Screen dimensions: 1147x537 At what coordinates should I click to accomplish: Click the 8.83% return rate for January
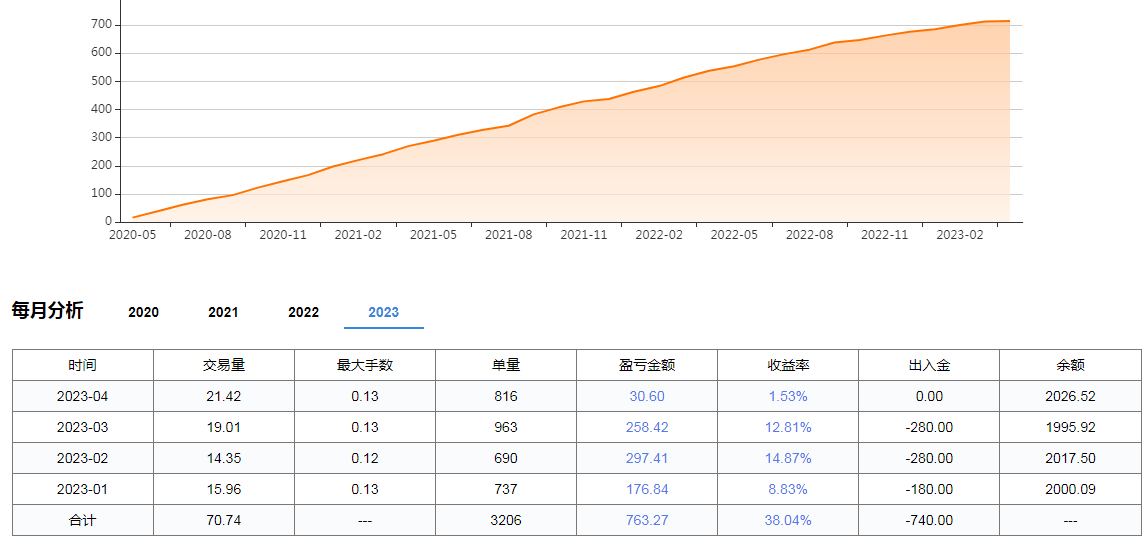(788, 489)
